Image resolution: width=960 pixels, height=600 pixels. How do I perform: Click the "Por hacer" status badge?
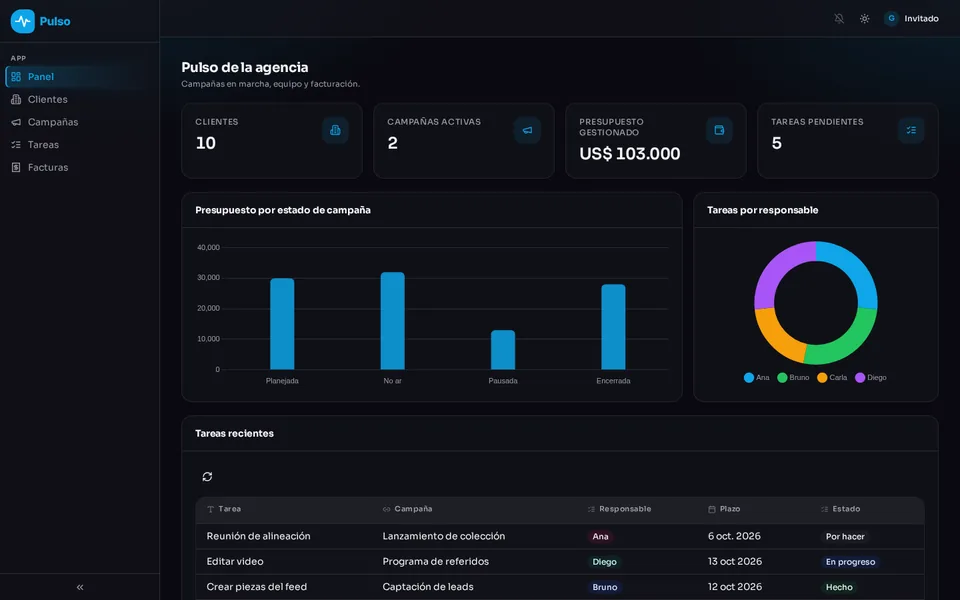[x=845, y=537]
